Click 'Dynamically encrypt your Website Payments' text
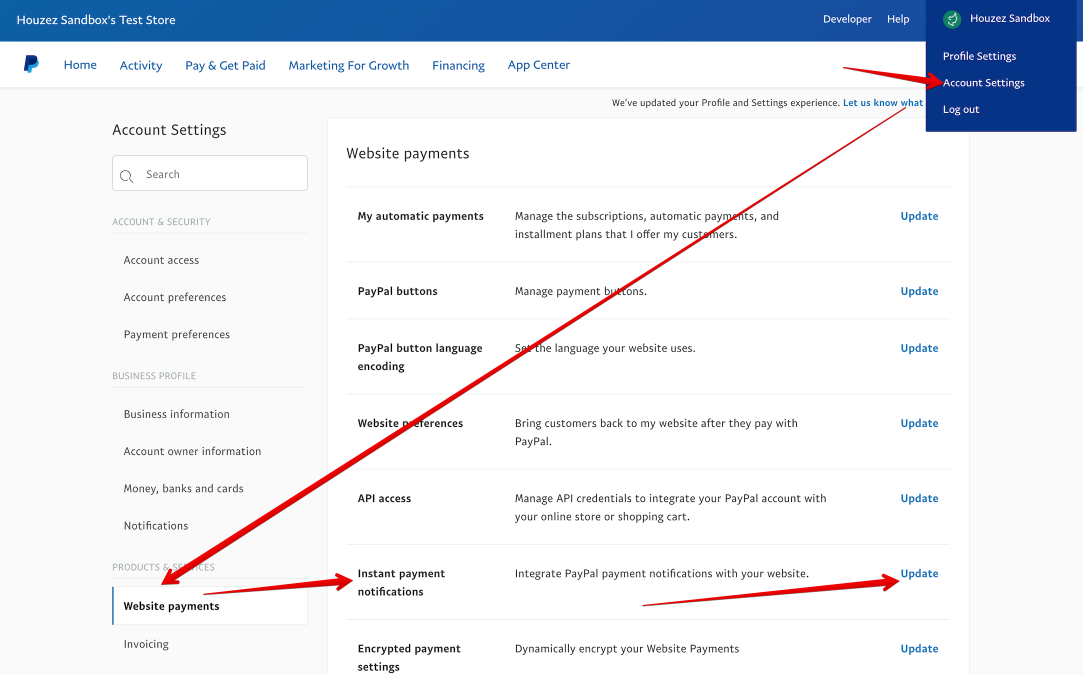This screenshot has height=675, width=1083. (627, 649)
